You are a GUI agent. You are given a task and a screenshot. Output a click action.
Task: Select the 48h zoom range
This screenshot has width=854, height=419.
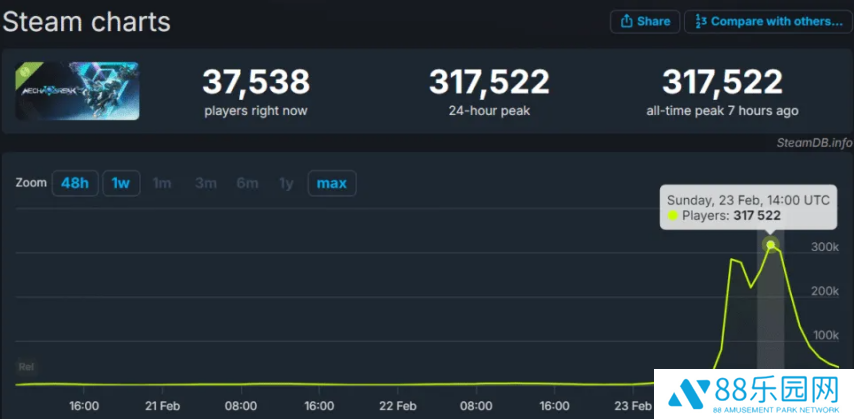(75, 183)
